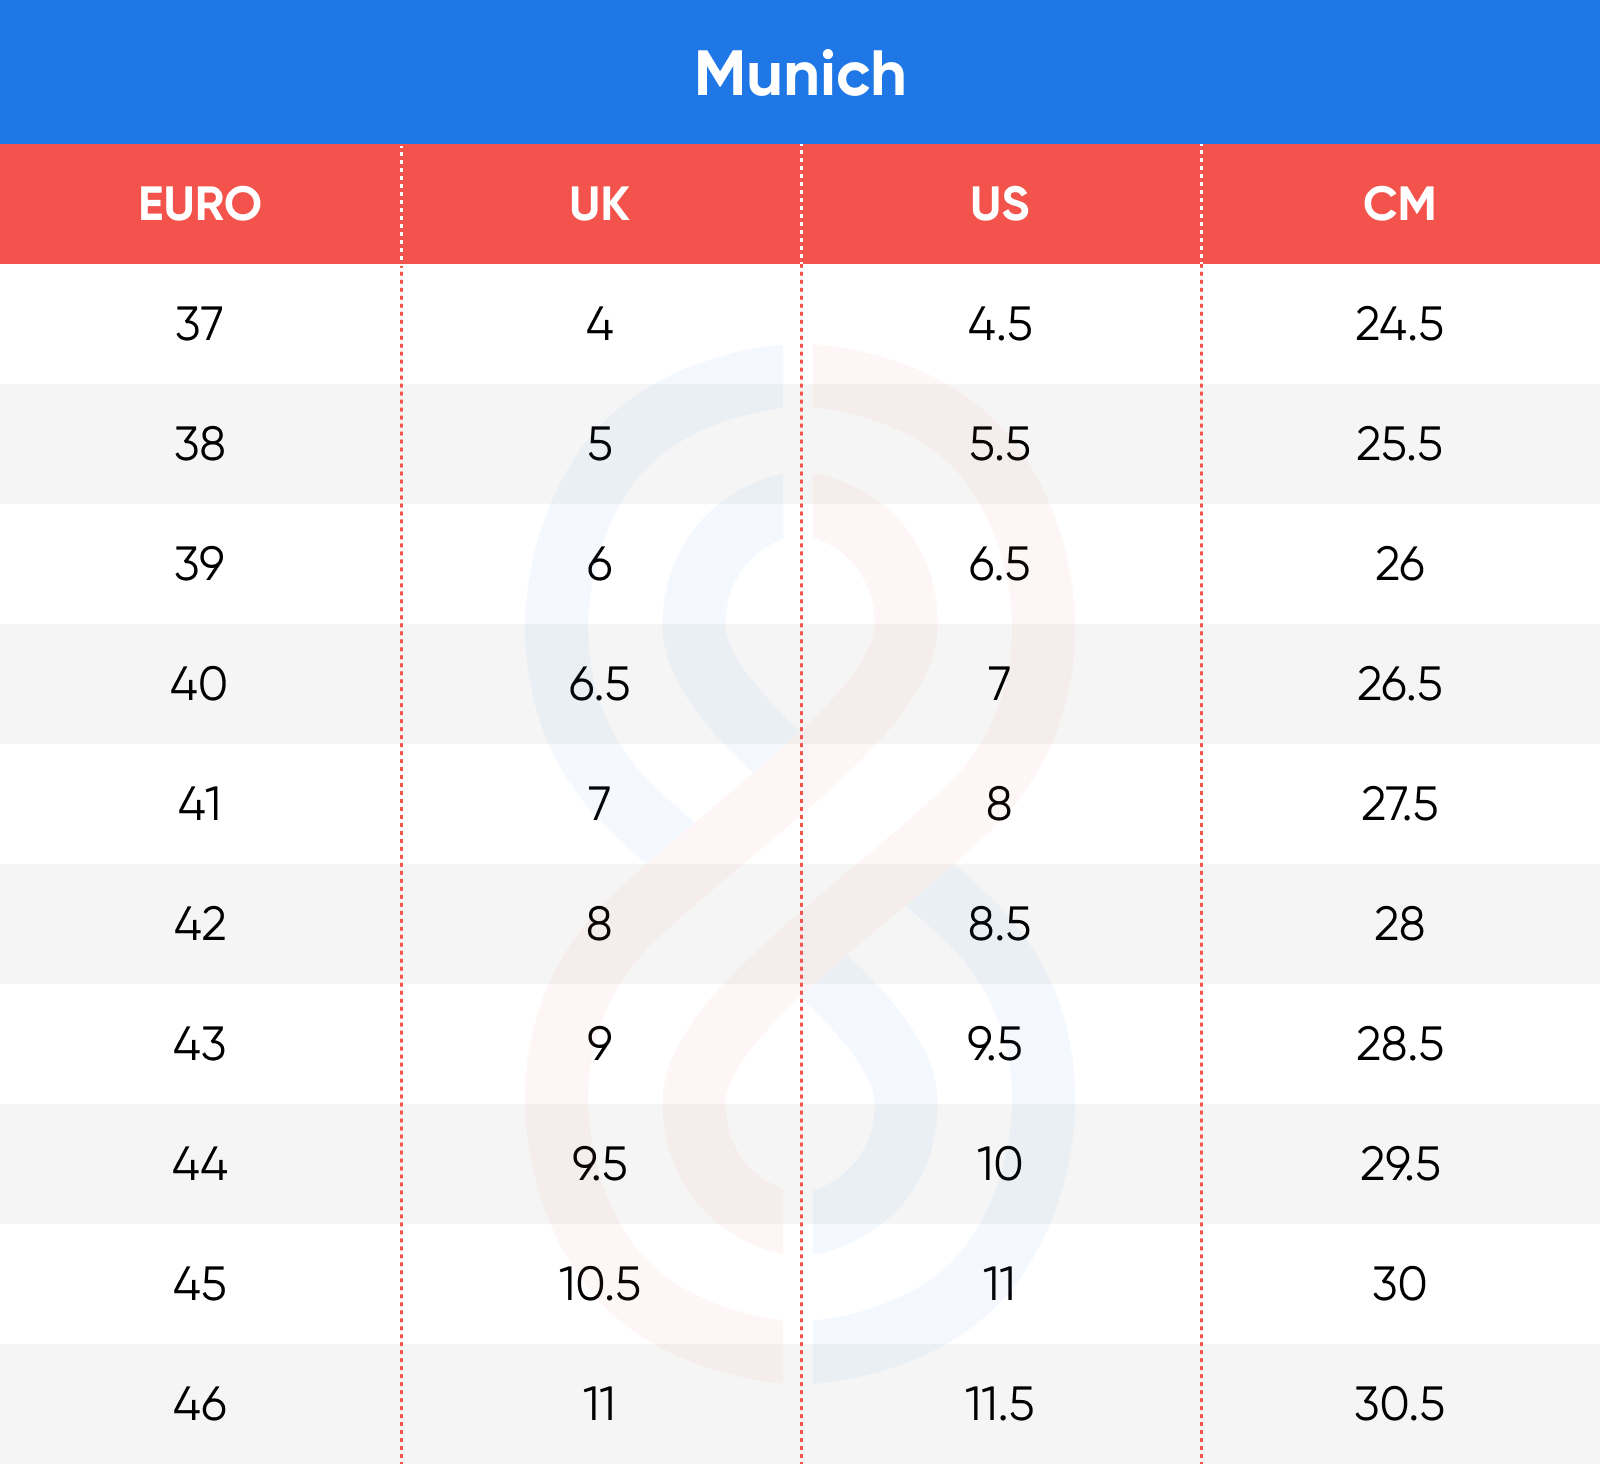Select EURO size 41 cell
The width and height of the screenshot is (1600, 1464).
200,804
